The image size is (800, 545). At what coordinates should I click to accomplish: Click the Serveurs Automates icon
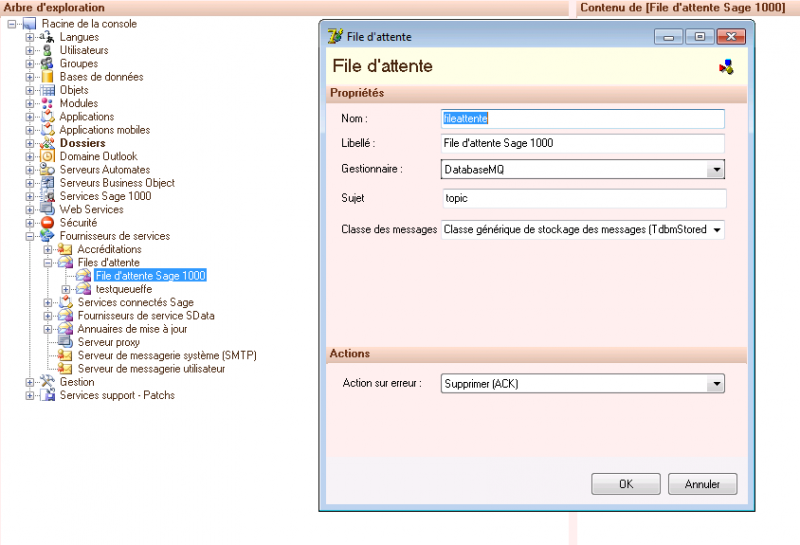pos(47,169)
